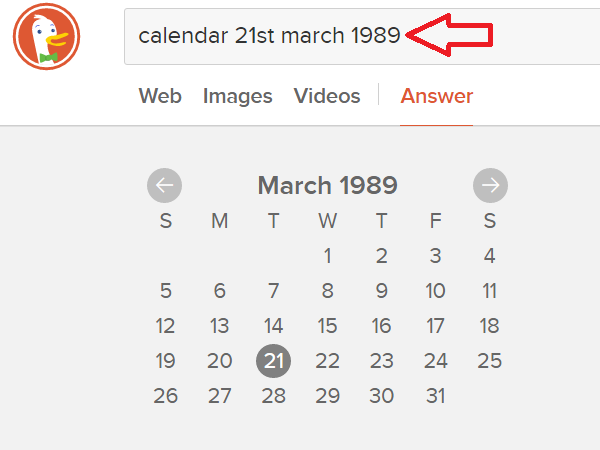600x450 pixels.
Task: Show the Videos tab results
Action: pyautogui.click(x=327, y=96)
